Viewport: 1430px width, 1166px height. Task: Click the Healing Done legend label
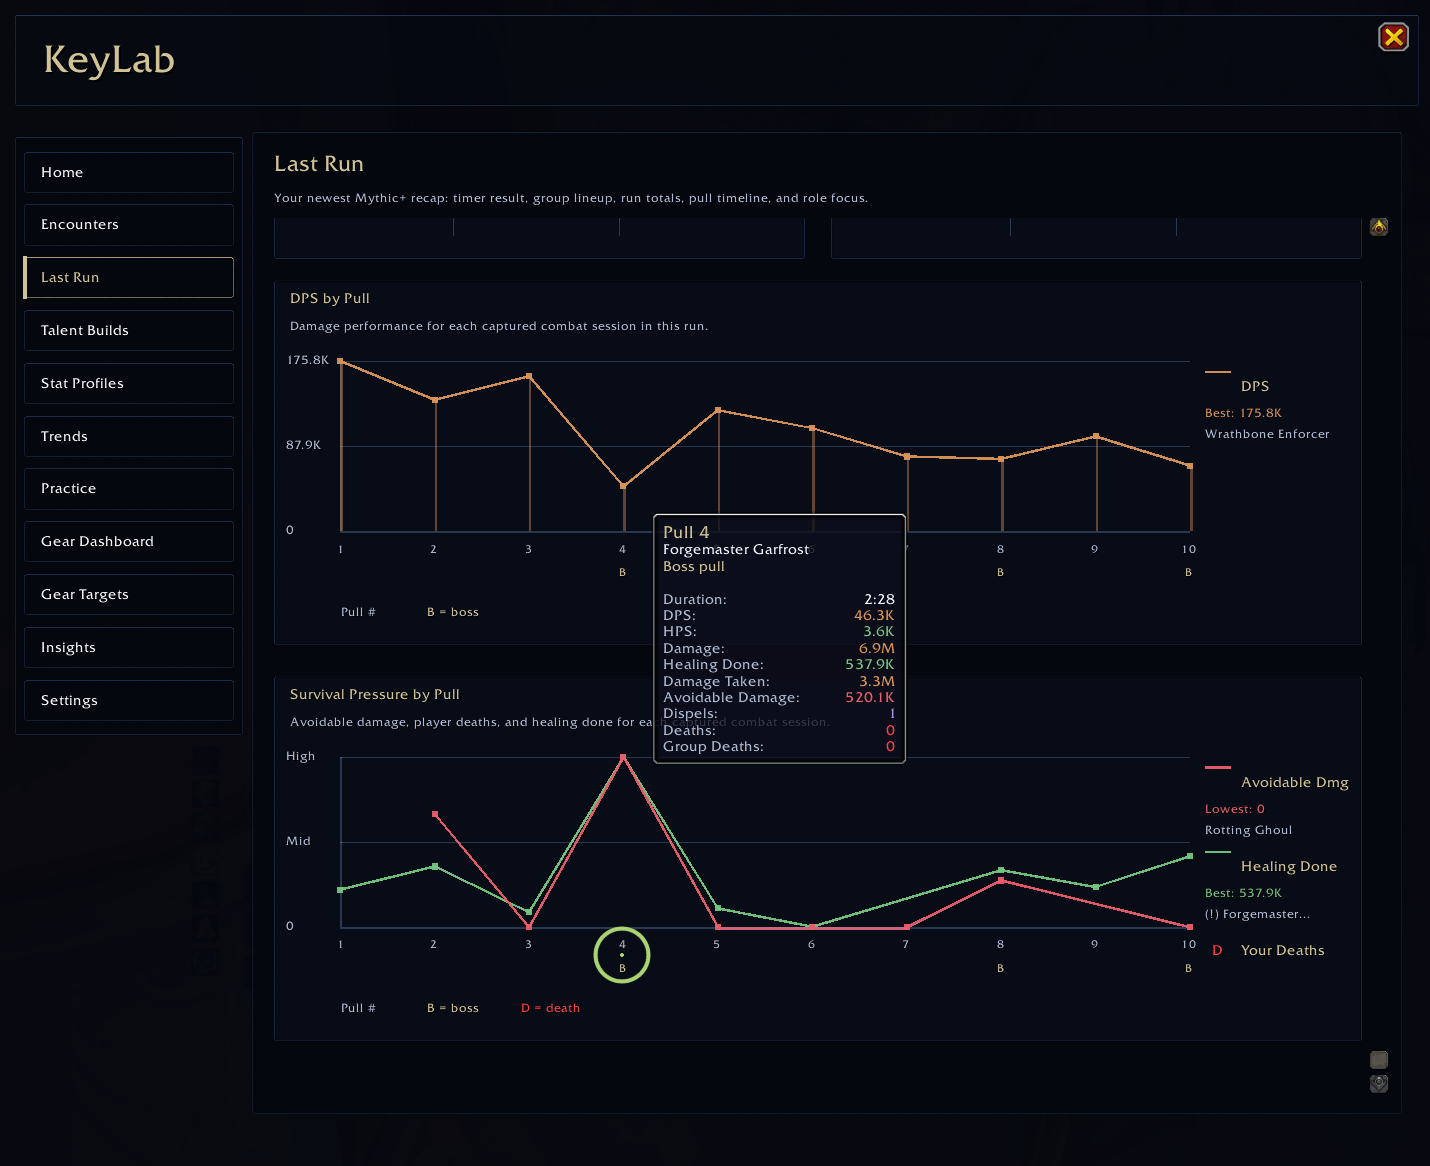1289,866
